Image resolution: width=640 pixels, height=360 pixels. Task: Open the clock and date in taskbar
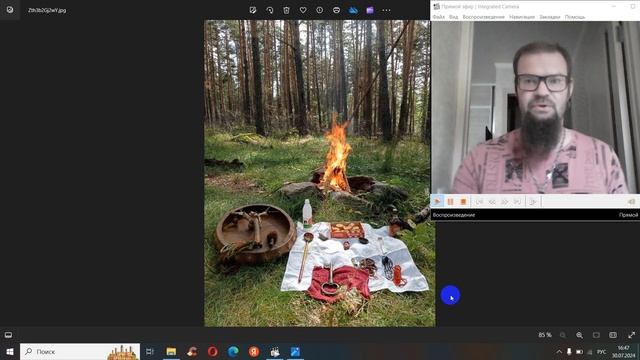point(624,352)
